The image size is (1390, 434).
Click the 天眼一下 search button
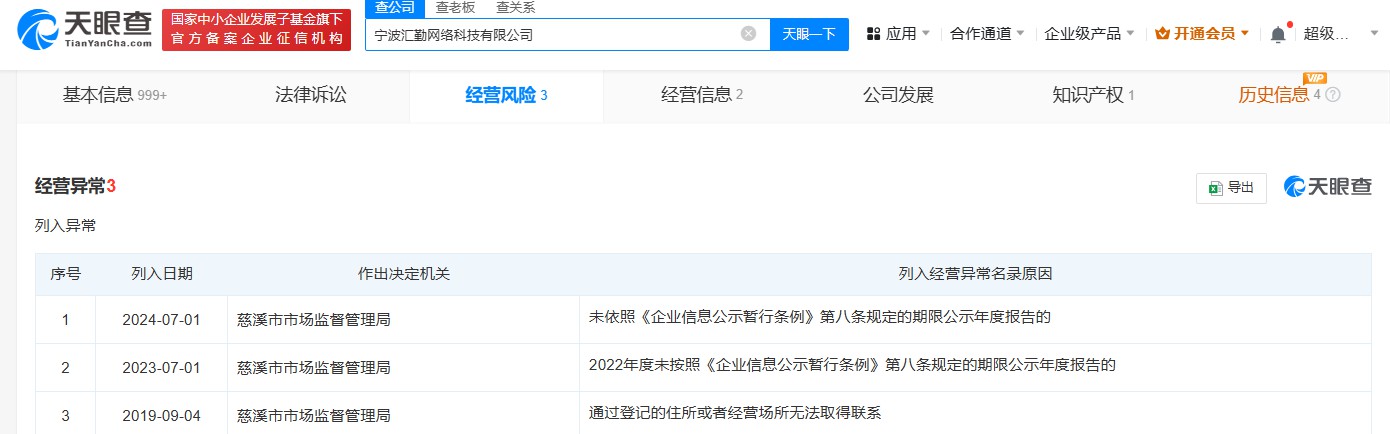coord(809,34)
